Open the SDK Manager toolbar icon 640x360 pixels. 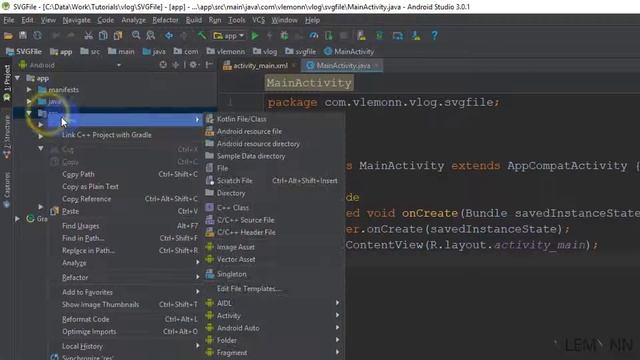pyautogui.click(x=416, y=36)
